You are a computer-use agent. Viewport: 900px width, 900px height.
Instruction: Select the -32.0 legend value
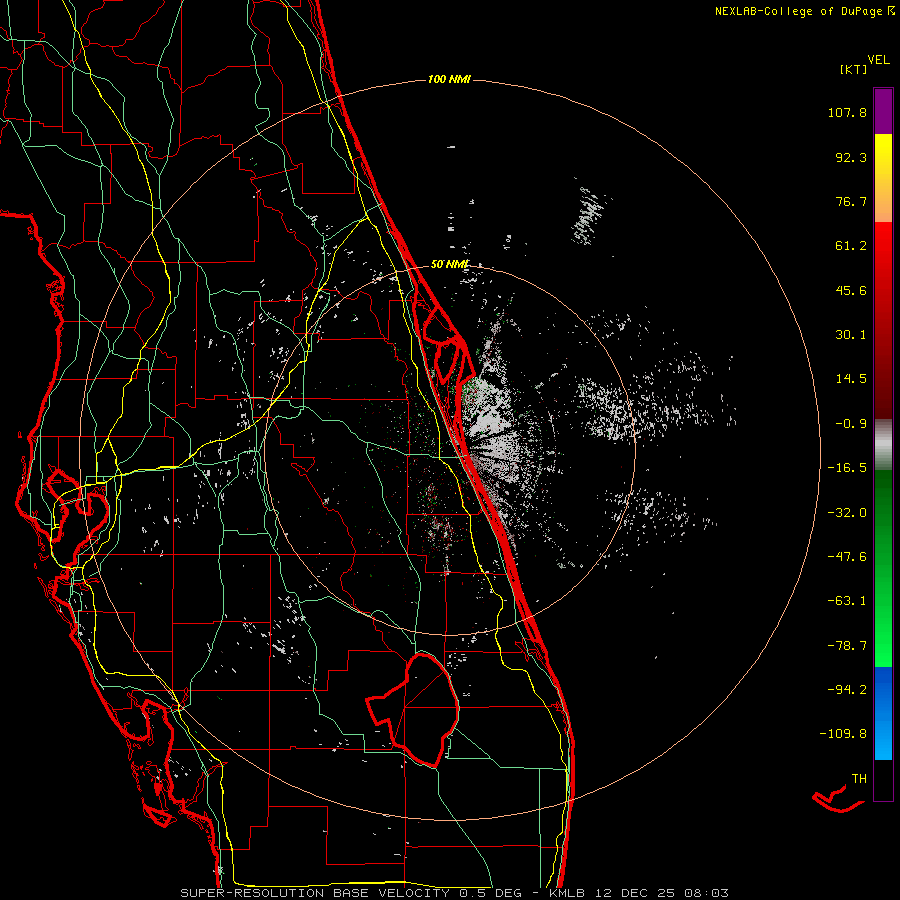847,513
